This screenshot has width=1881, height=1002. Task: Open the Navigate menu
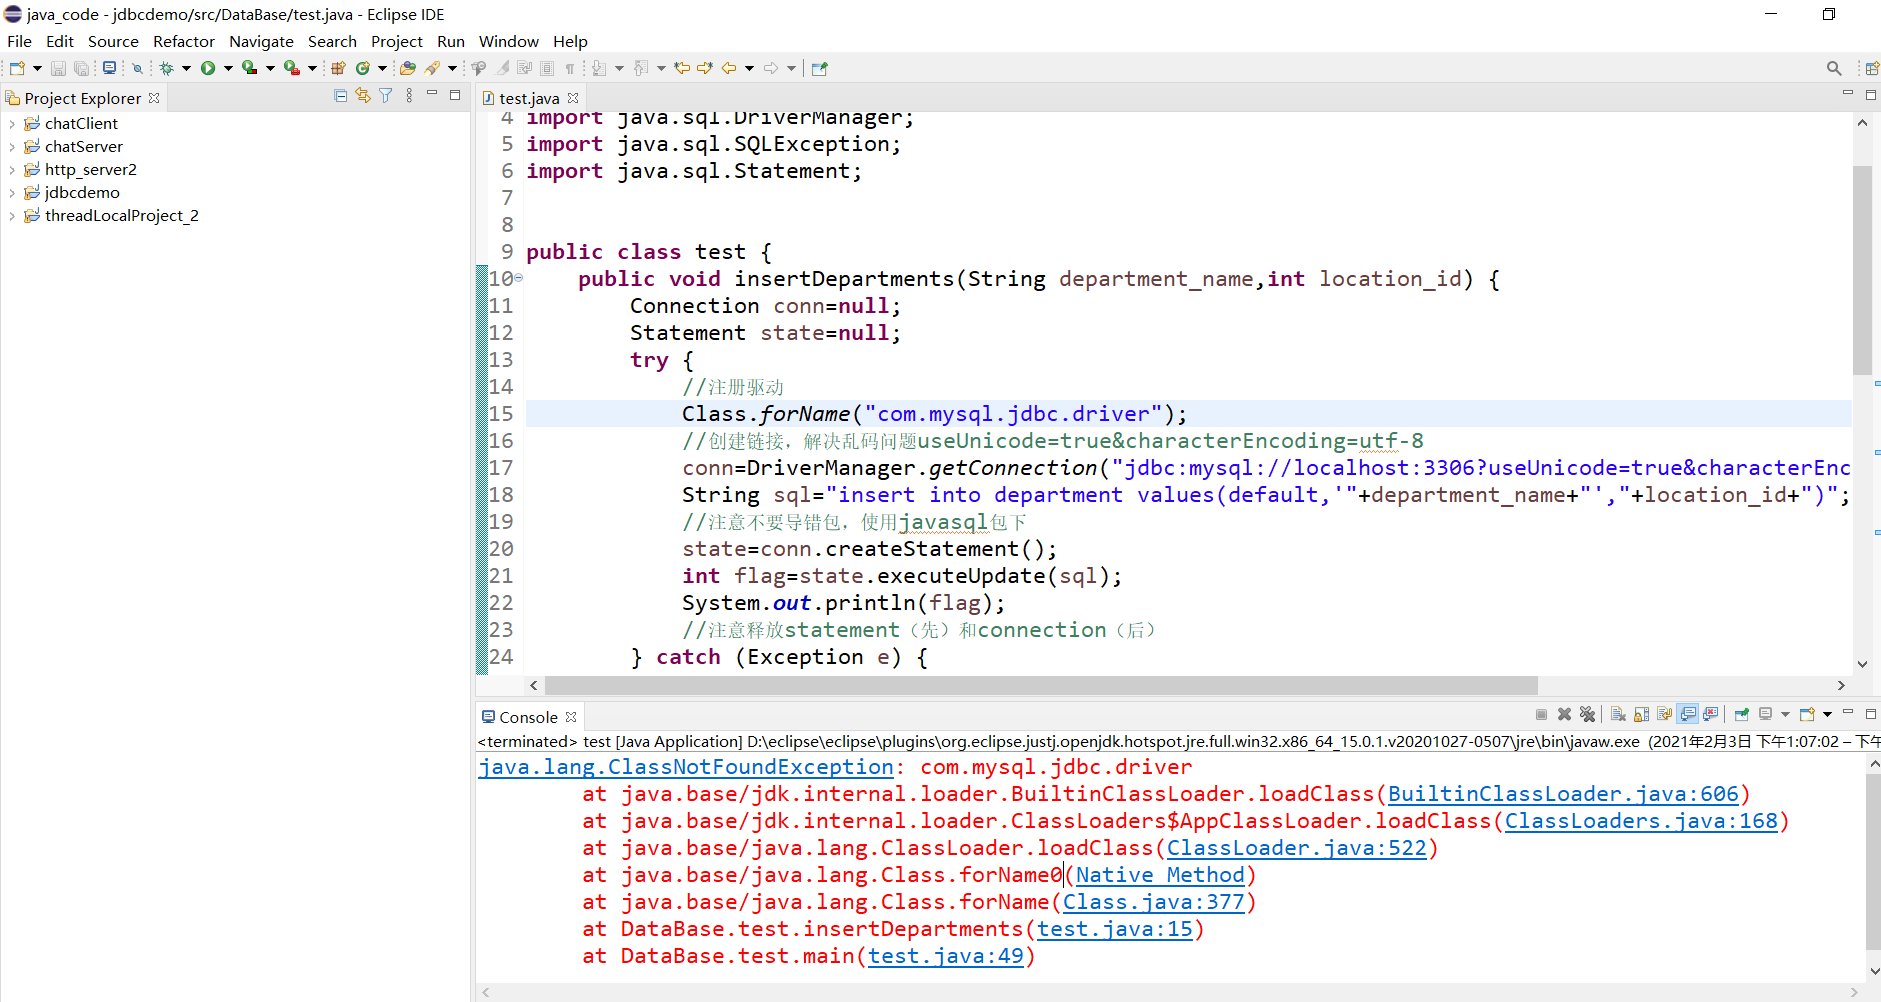pyautogui.click(x=261, y=41)
